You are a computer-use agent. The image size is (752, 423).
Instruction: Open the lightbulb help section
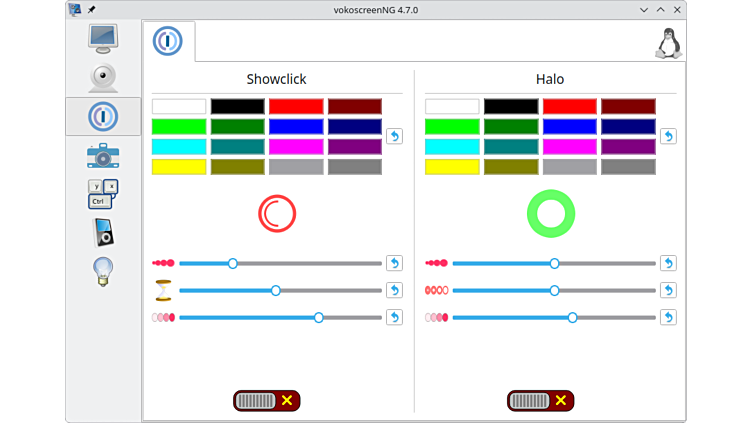click(x=103, y=271)
